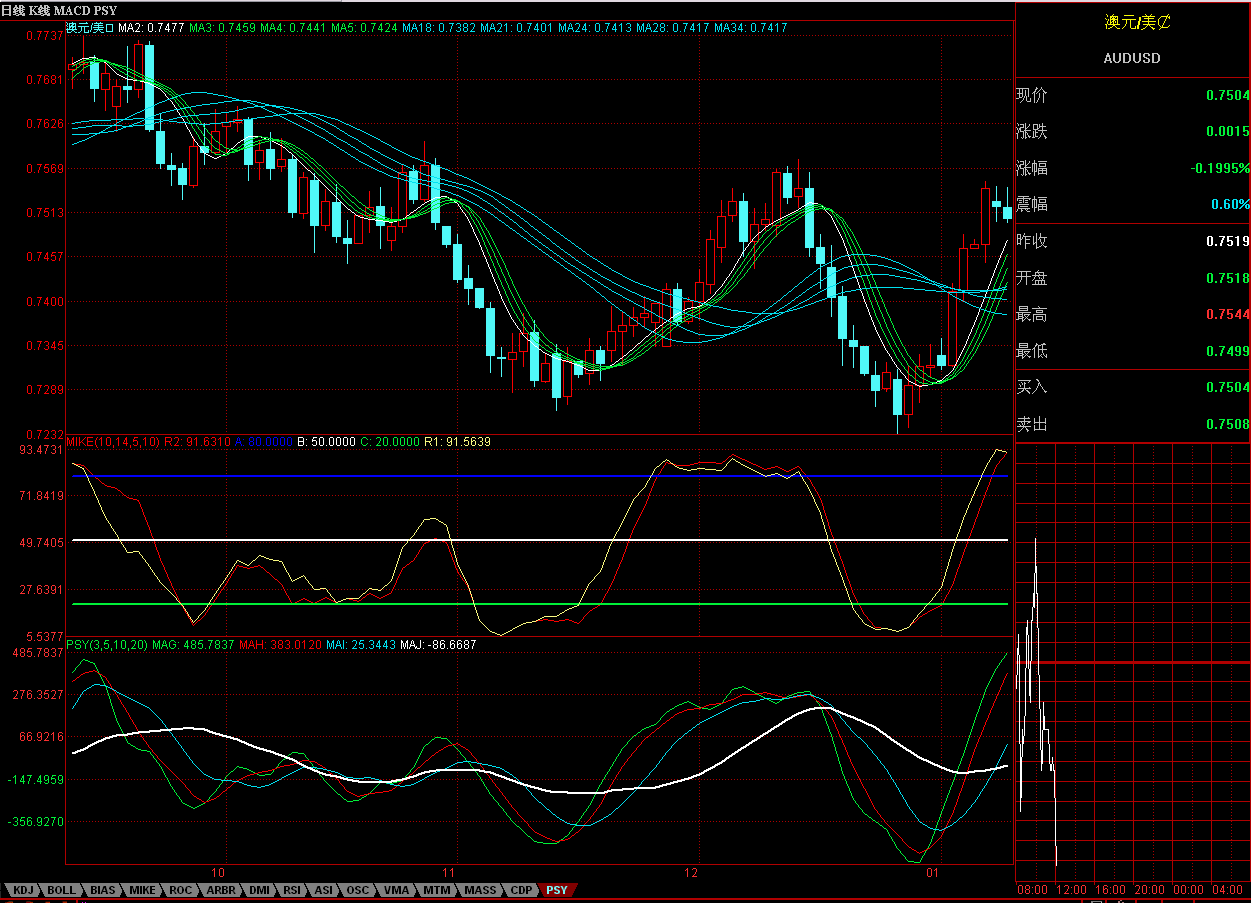This screenshot has width=1251, height=903.
Task: Open the ARBR indicator tab
Action: point(221,890)
